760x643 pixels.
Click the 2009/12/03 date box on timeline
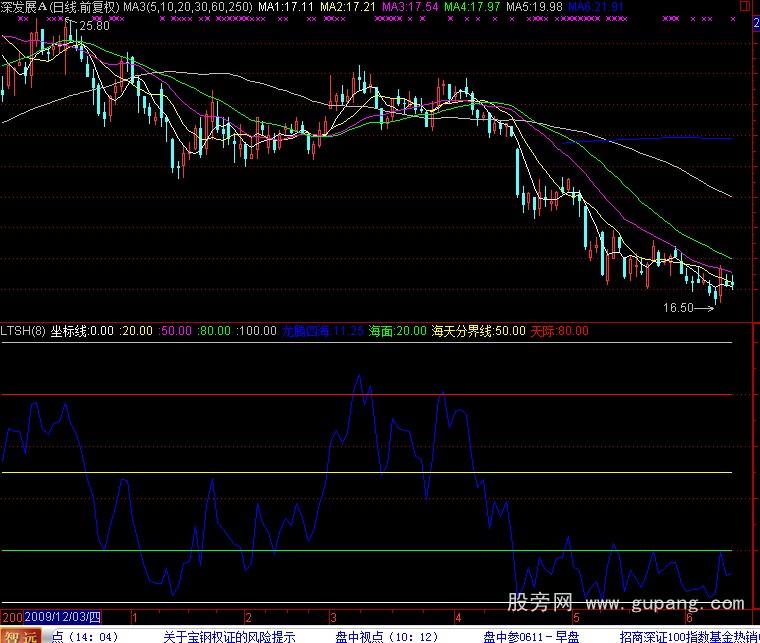(65, 616)
